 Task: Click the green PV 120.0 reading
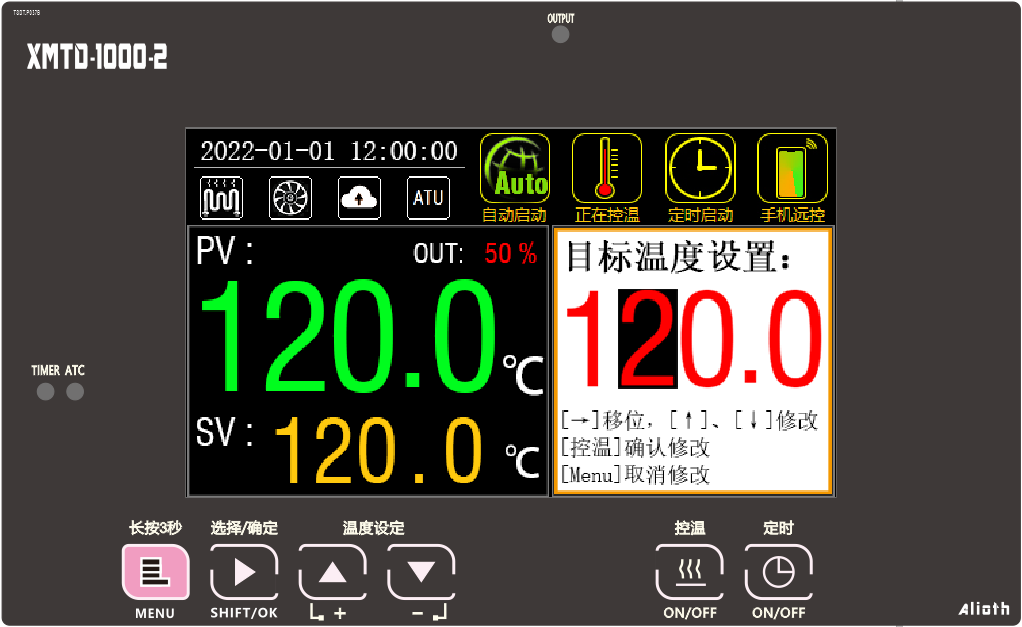point(348,336)
